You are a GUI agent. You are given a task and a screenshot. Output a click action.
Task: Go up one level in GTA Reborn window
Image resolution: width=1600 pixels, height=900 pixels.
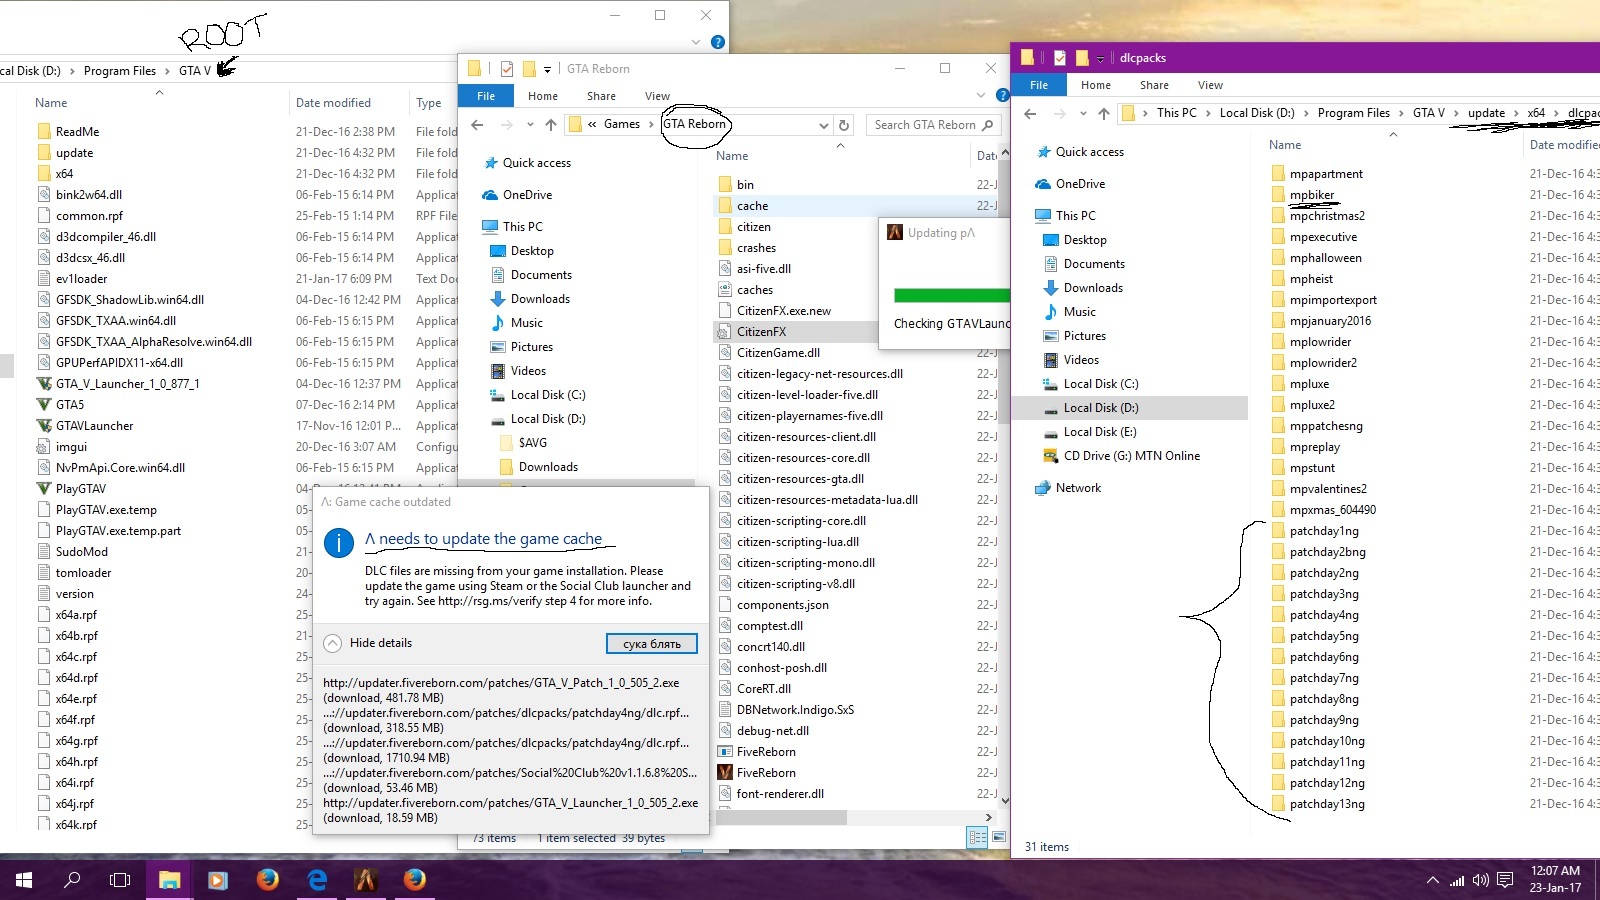551,125
